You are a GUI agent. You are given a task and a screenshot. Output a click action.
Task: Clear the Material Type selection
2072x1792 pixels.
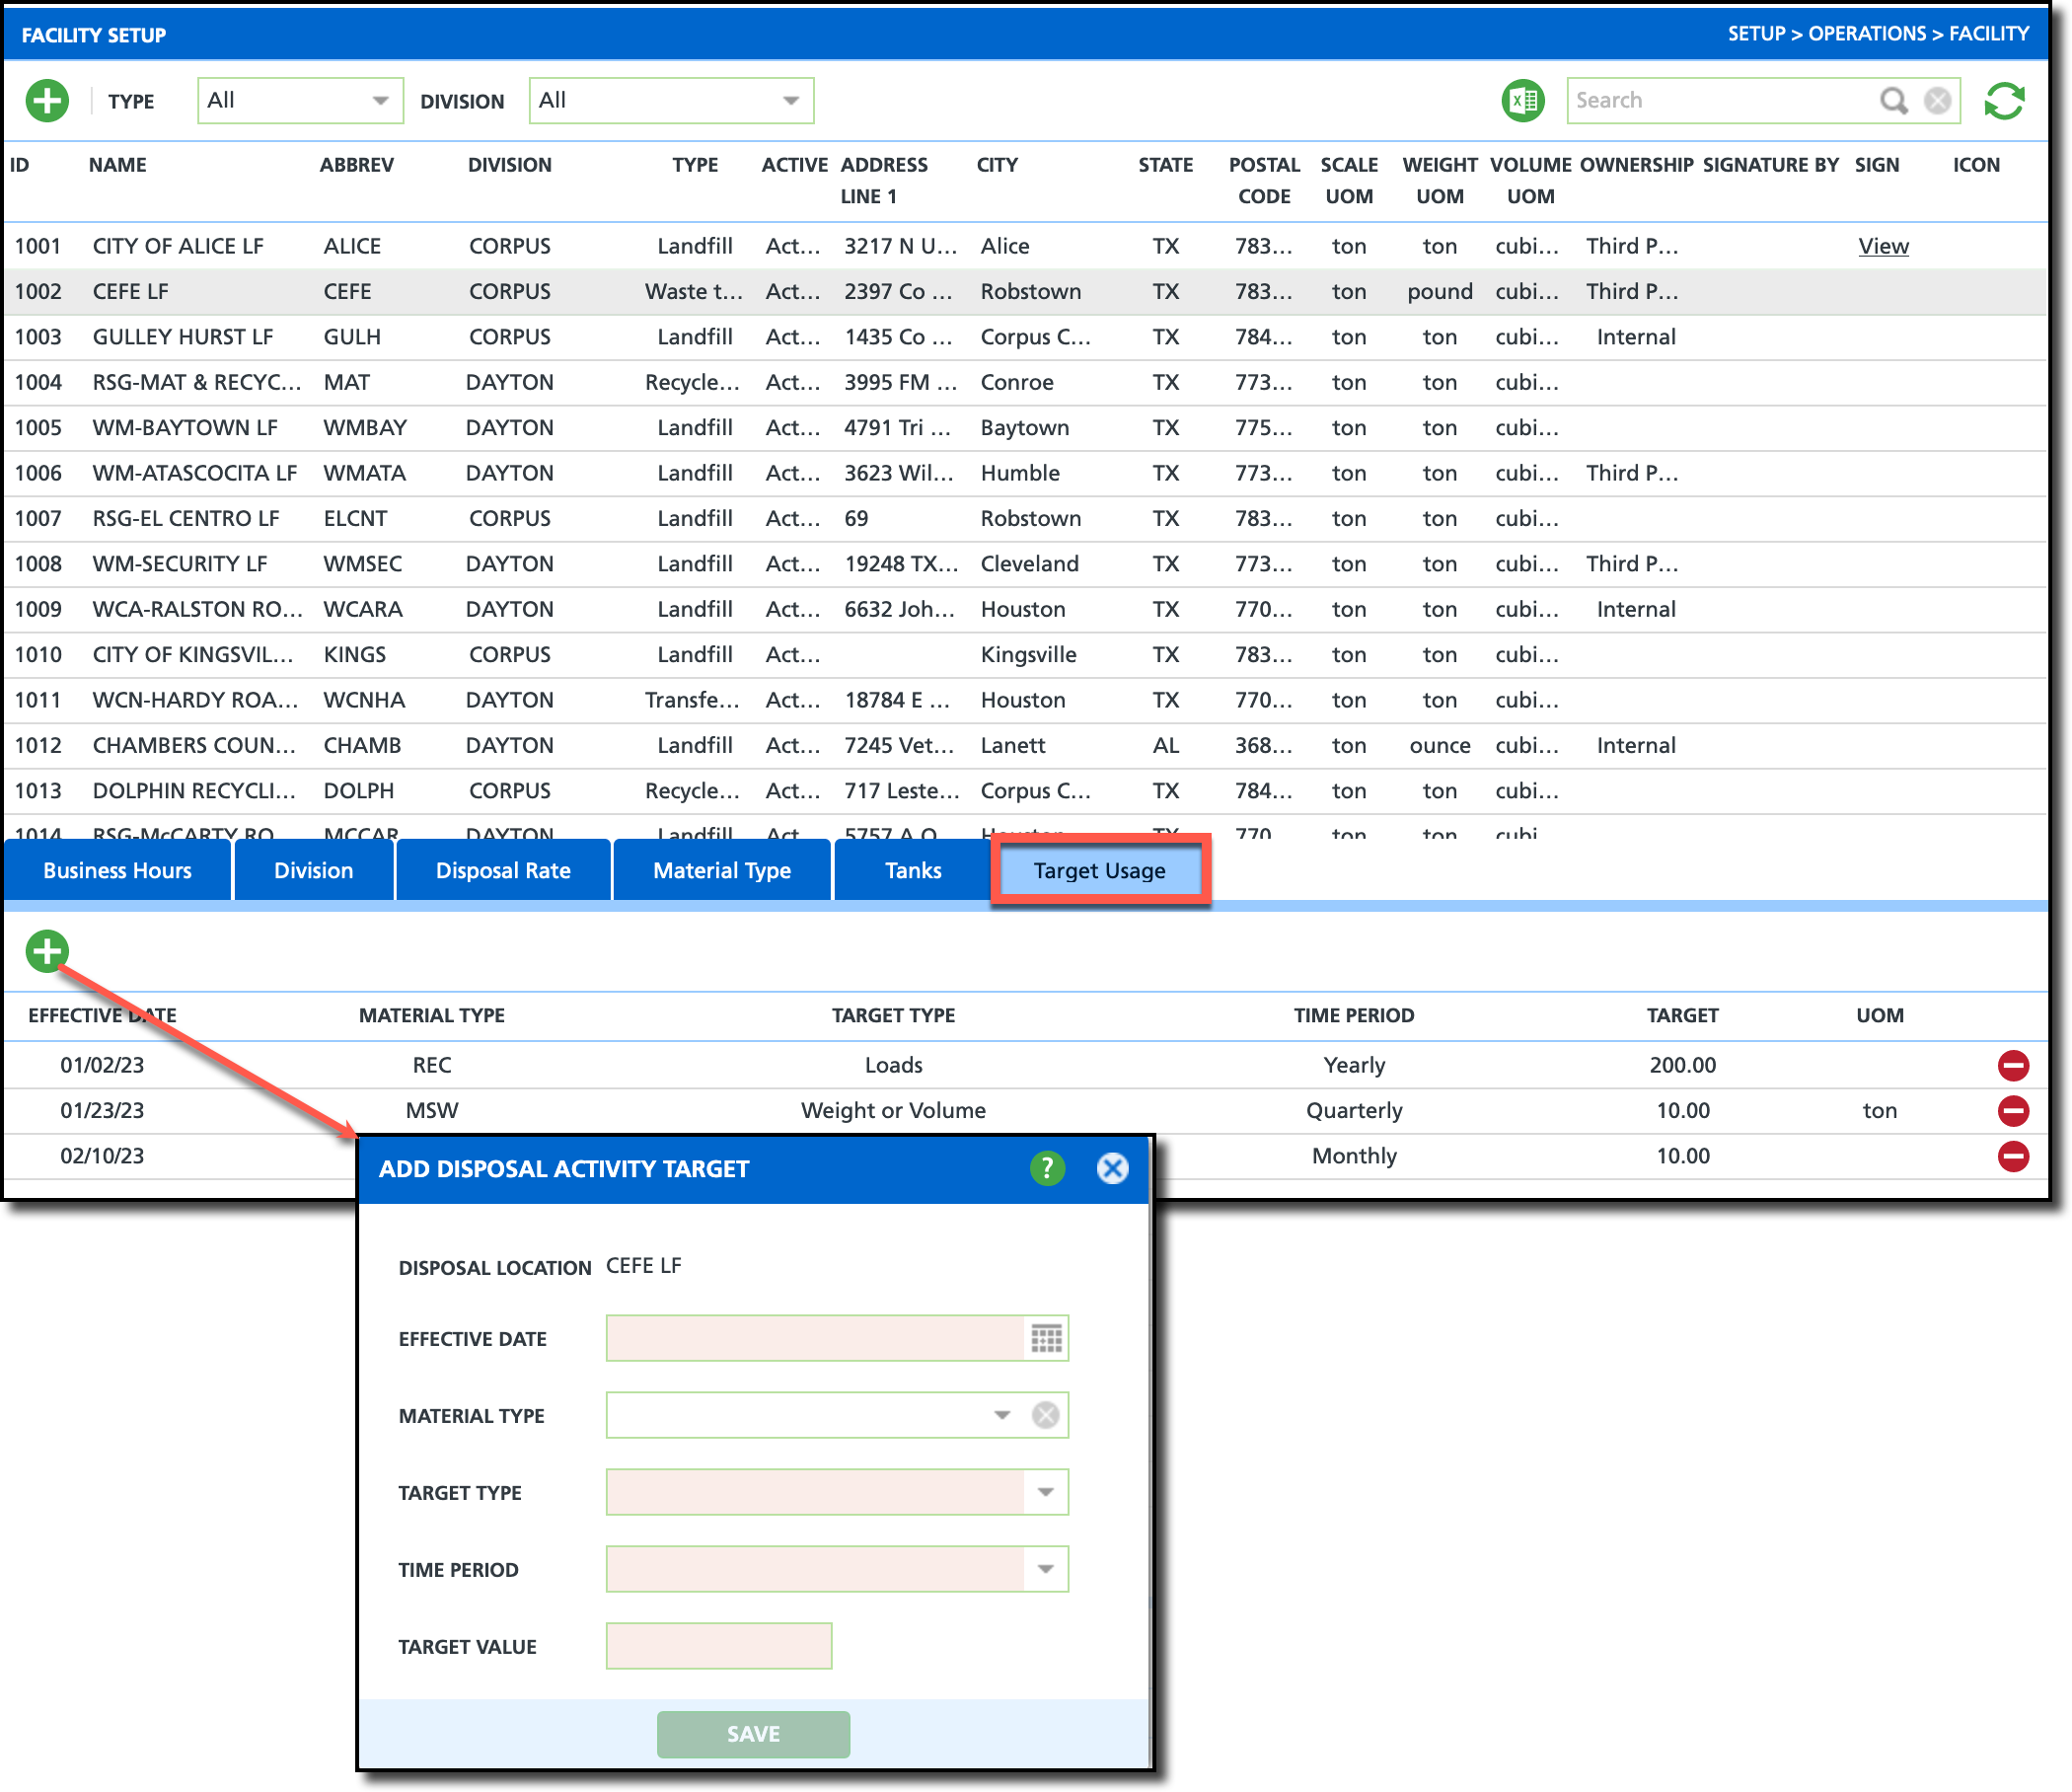coord(1045,1415)
